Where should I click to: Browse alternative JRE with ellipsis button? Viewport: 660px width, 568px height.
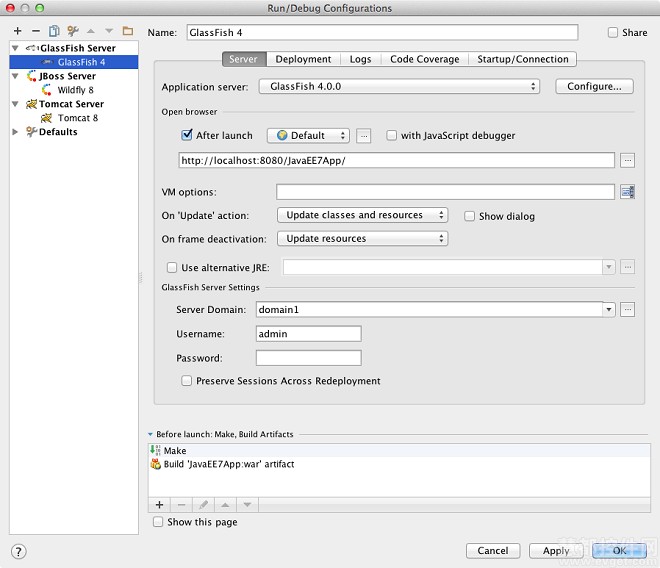coord(627,267)
